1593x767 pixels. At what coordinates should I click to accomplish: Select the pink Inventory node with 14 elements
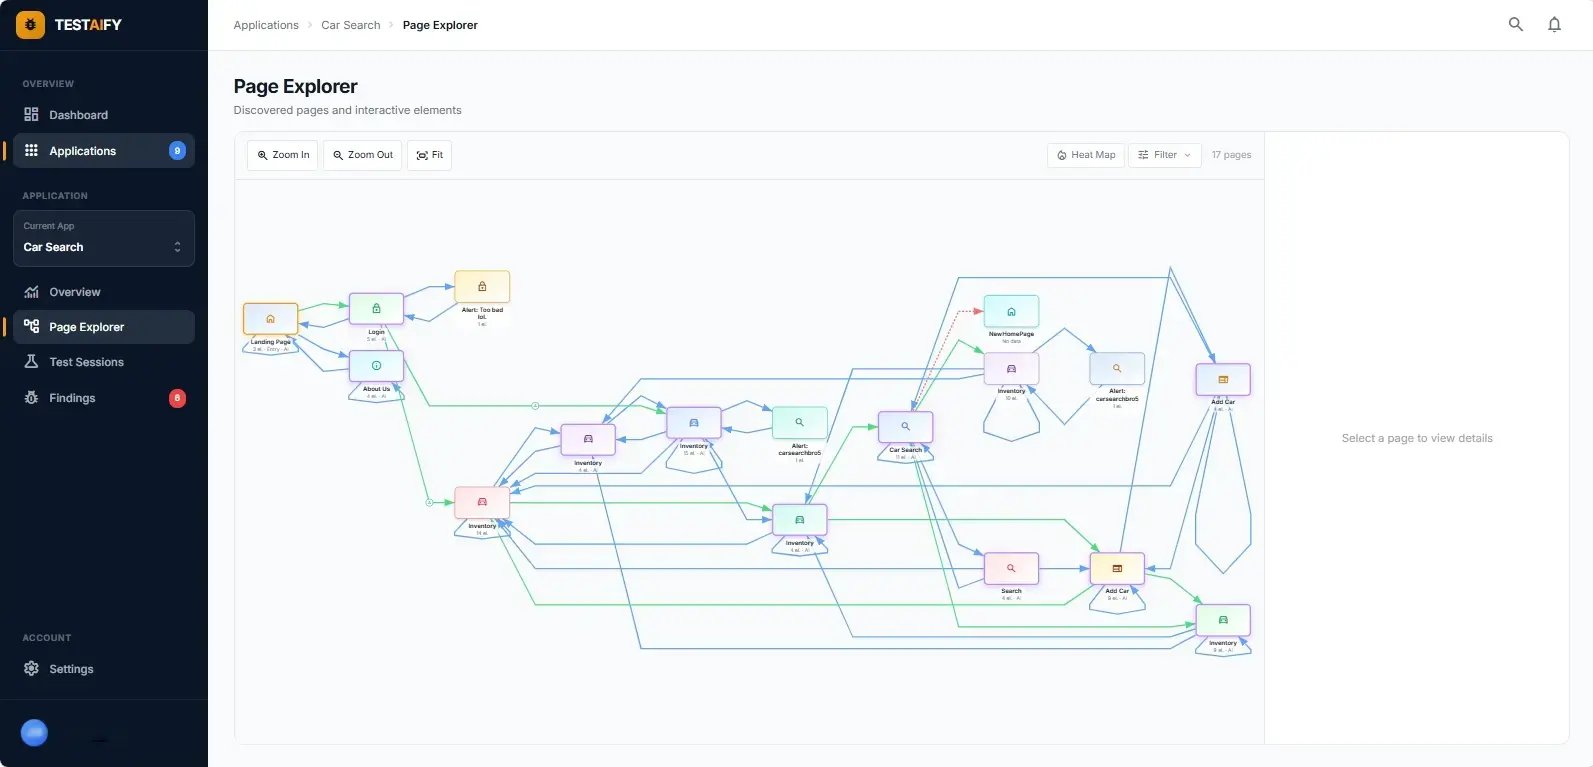coord(482,502)
